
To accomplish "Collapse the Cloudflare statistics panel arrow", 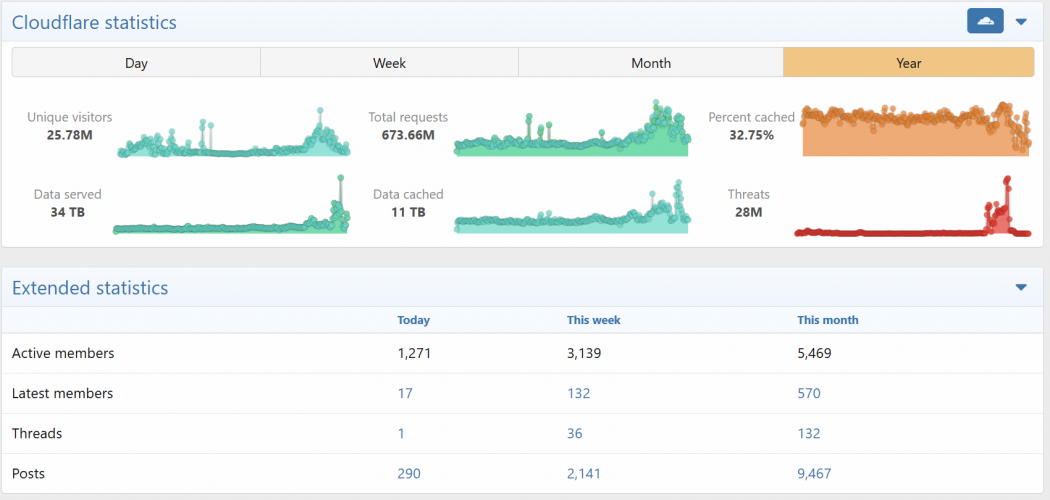I will (1021, 22).
